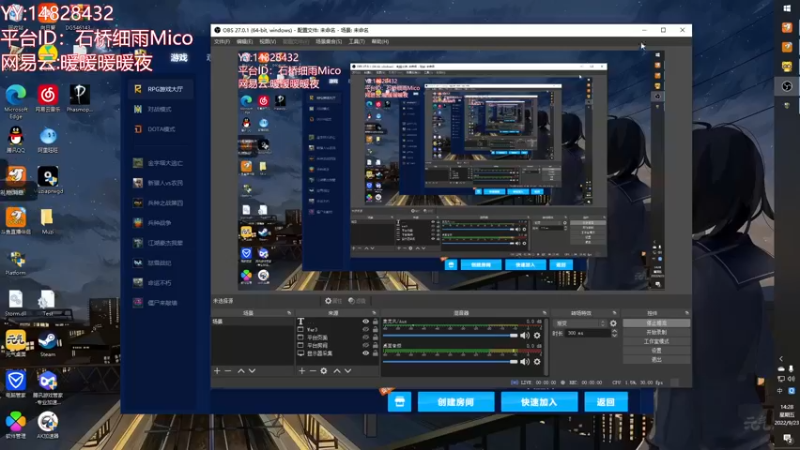Viewport: 800px width, 450px height.
Task: Open the 编辑(E) menu in OBS
Action: pyautogui.click(x=244, y=41)
